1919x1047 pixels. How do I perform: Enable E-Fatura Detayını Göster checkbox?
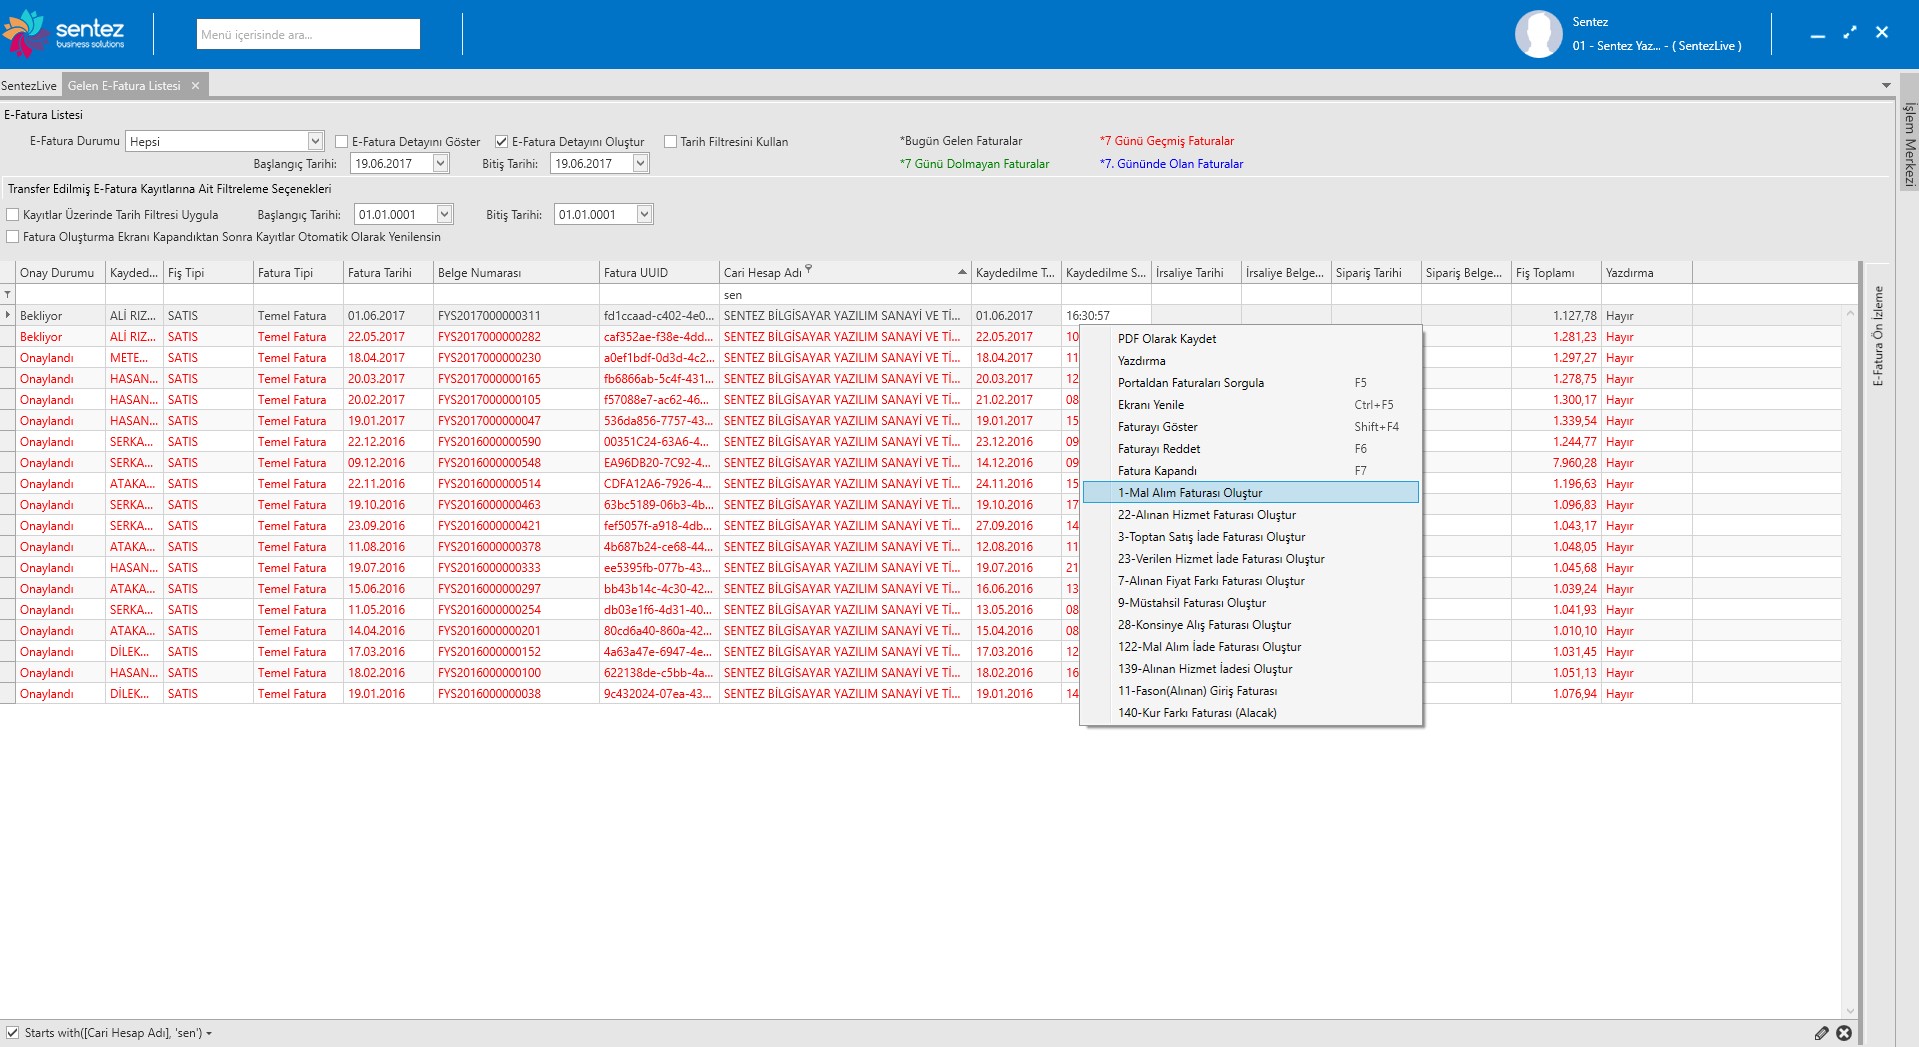pyautogui.click(x=341, y=142)
